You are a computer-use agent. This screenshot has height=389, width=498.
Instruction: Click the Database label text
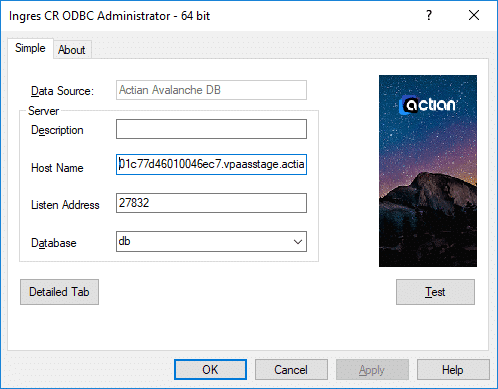click(x=54, y=243)
